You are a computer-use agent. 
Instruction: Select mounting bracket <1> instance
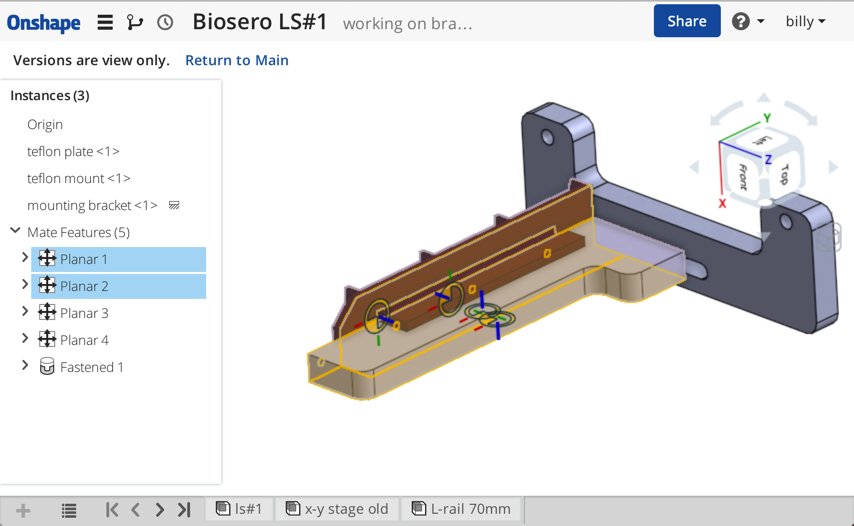click(x=92, y=205)
